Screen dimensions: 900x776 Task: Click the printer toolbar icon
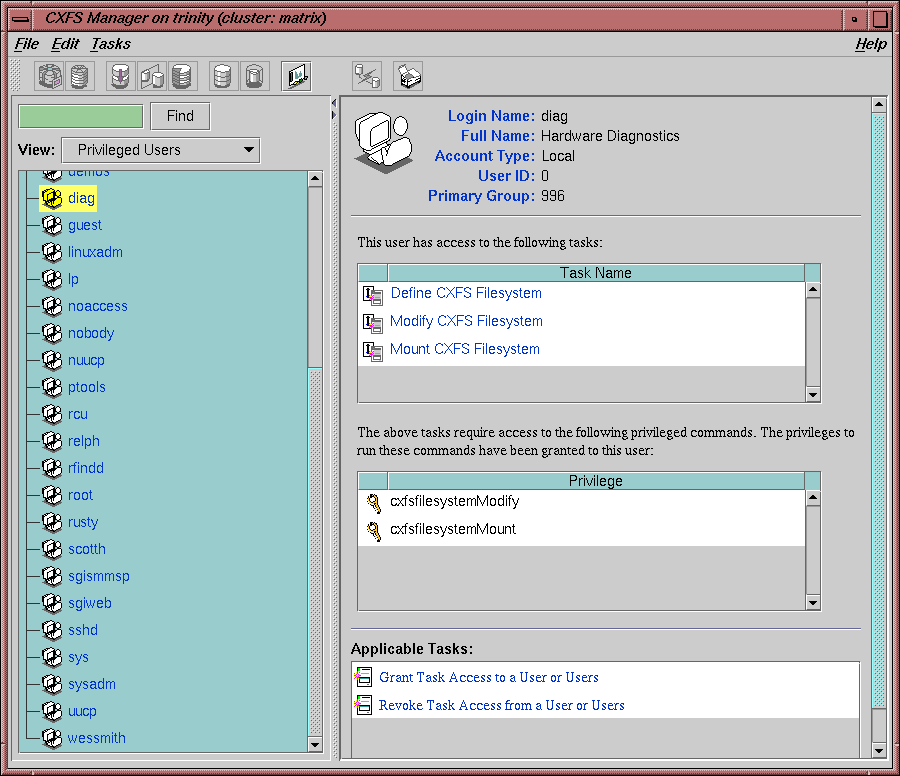coord(408,76)
